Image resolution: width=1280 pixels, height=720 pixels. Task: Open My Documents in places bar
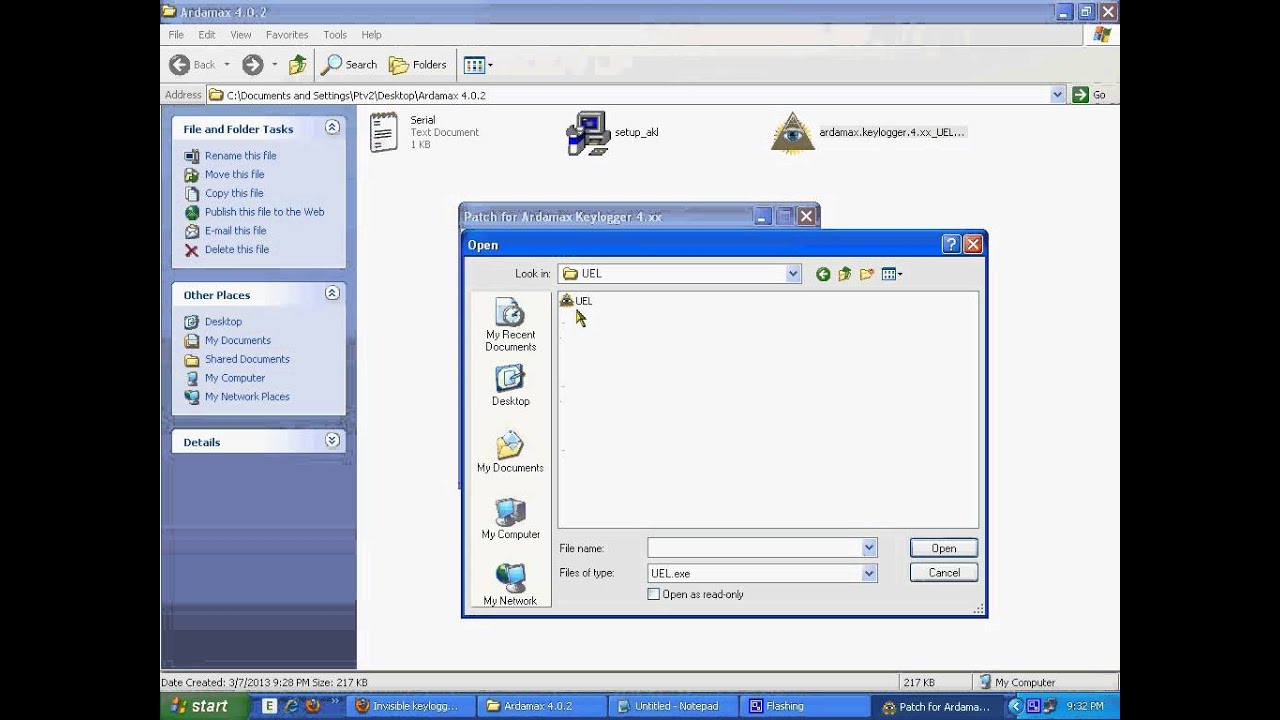510,452
